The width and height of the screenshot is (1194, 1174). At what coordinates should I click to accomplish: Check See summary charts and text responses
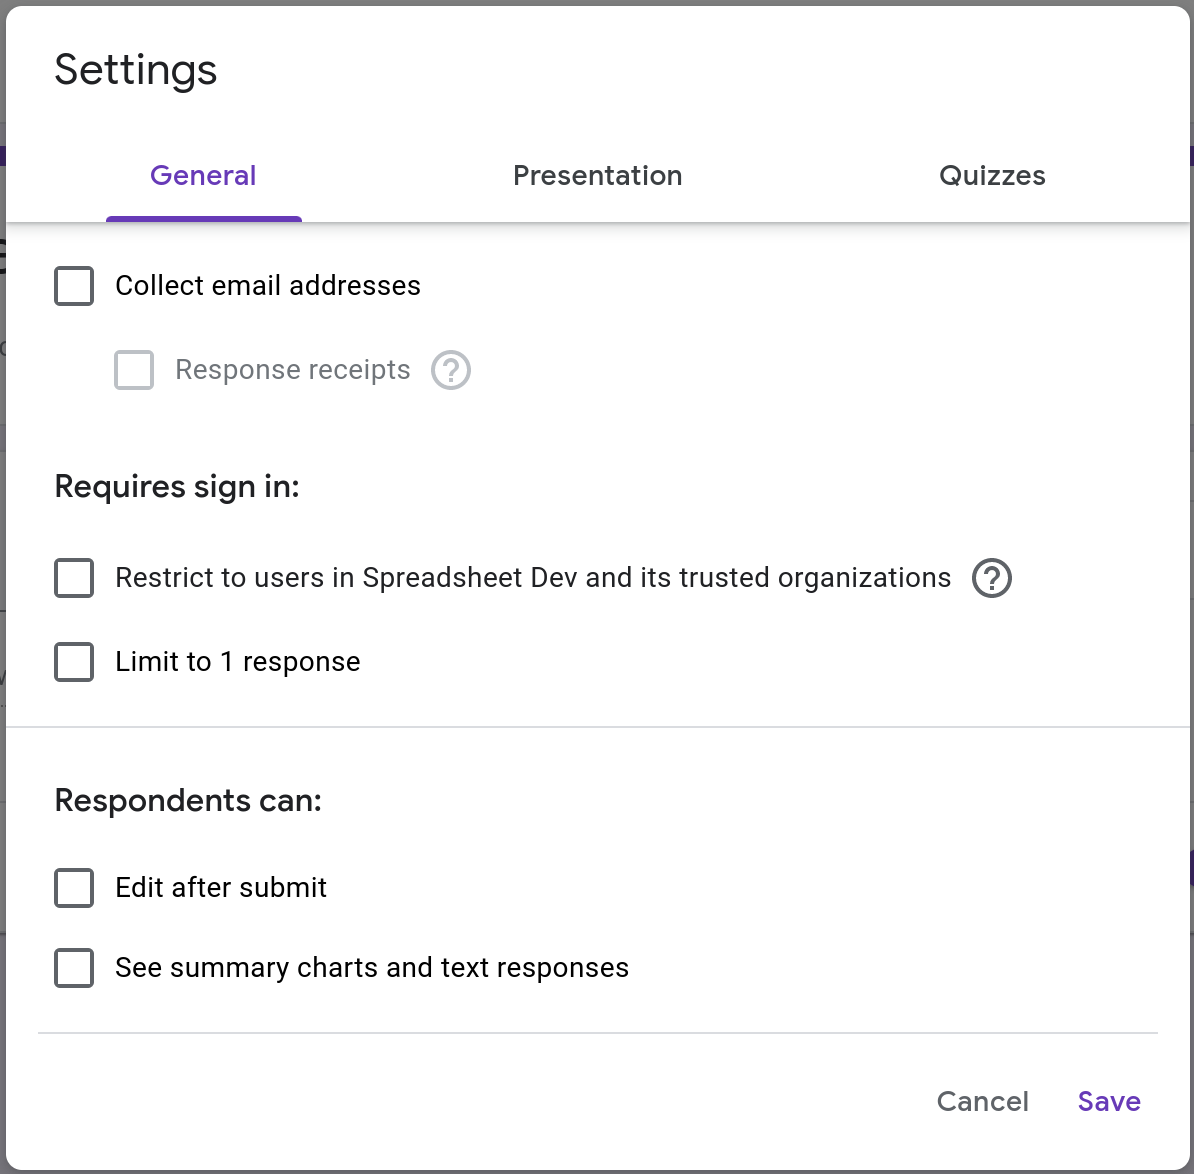[74, 968]
